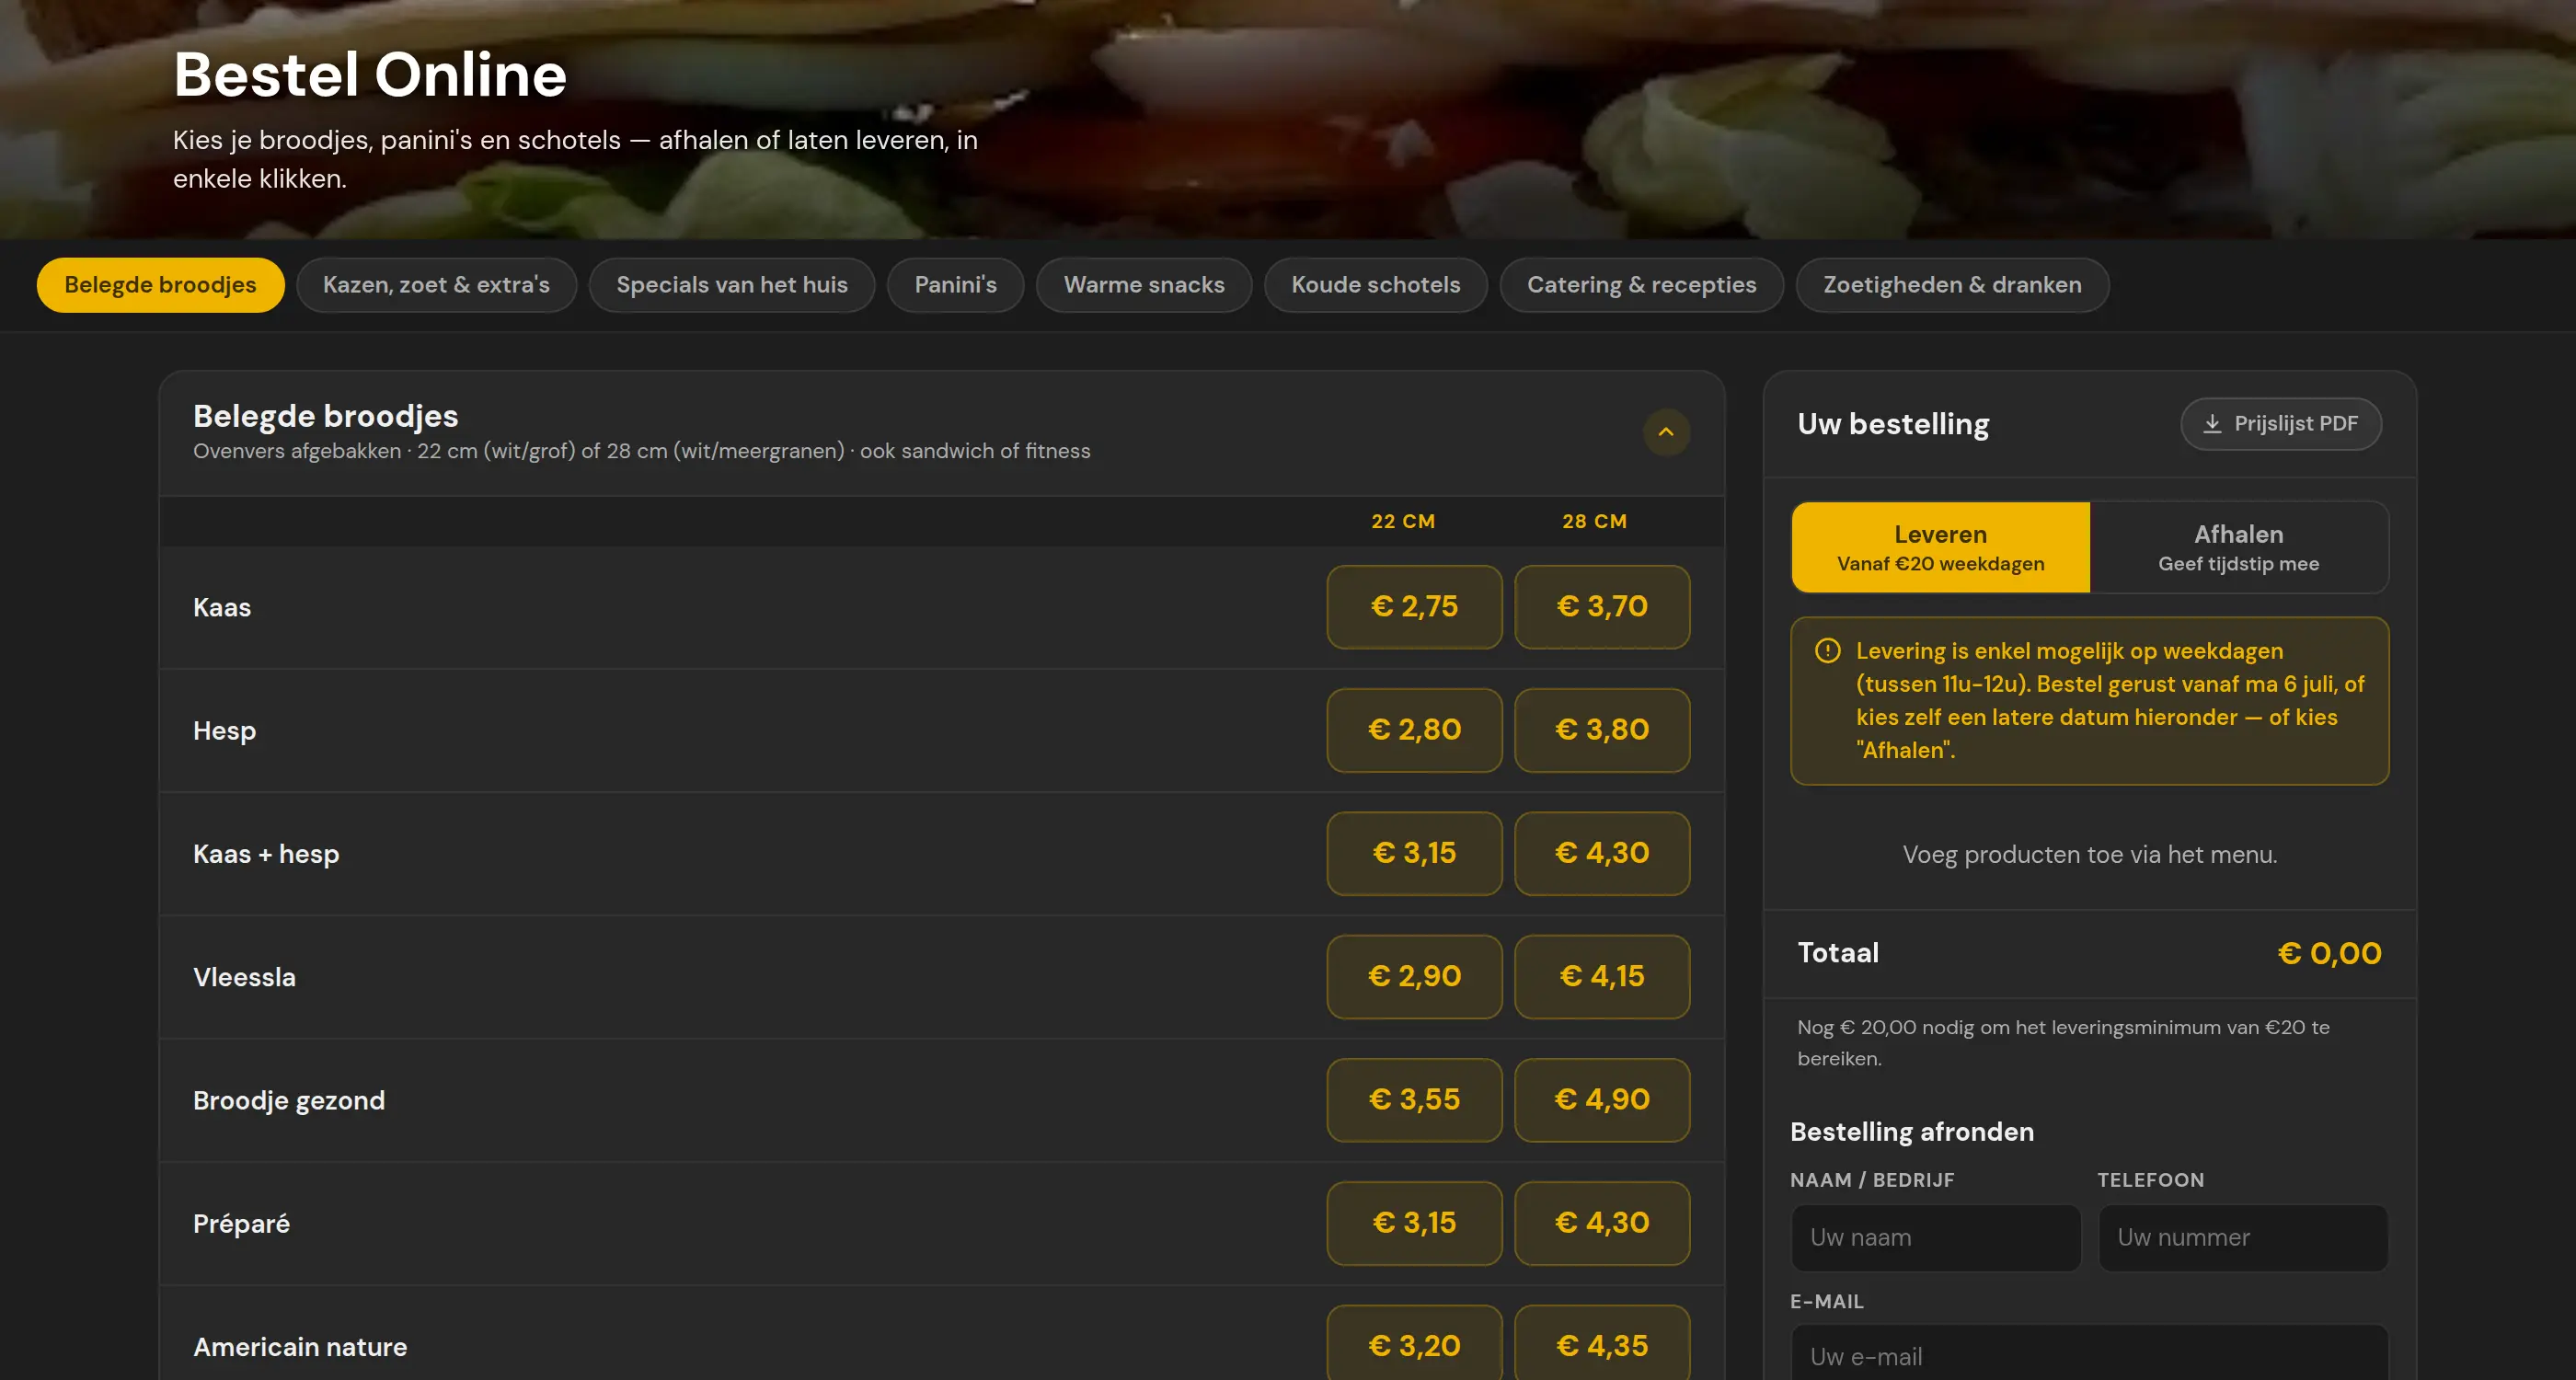Focus the Uw nummer phone field
2576x1380 pixels.
[2243, 1238]
